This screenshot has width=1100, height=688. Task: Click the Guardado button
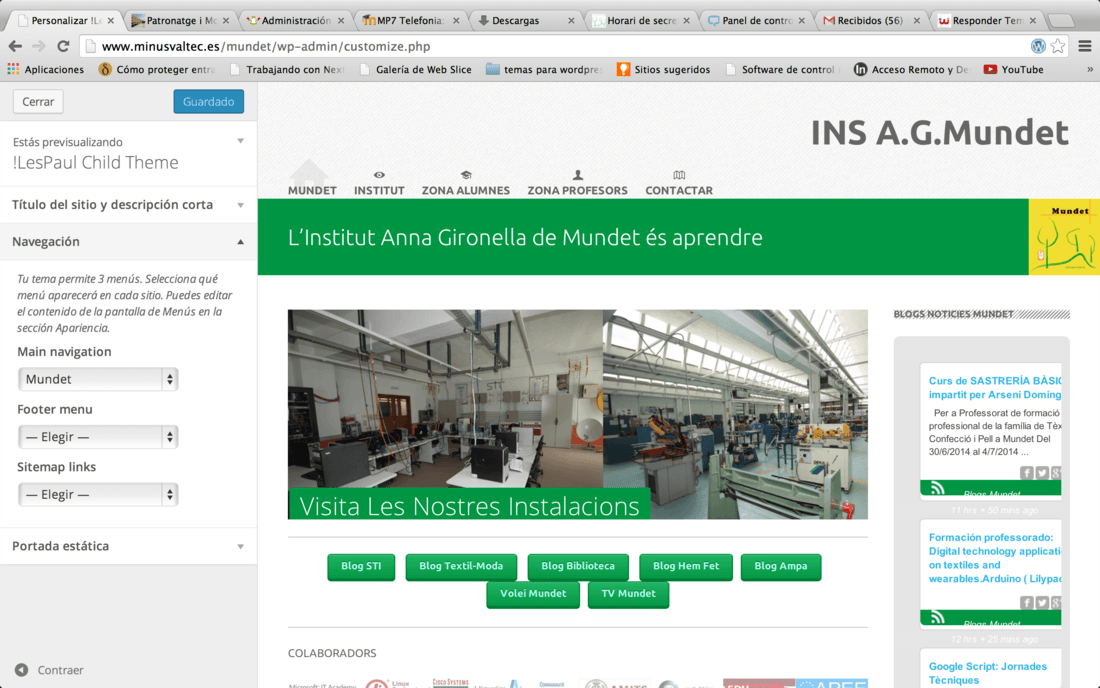(x=208, y=102)
